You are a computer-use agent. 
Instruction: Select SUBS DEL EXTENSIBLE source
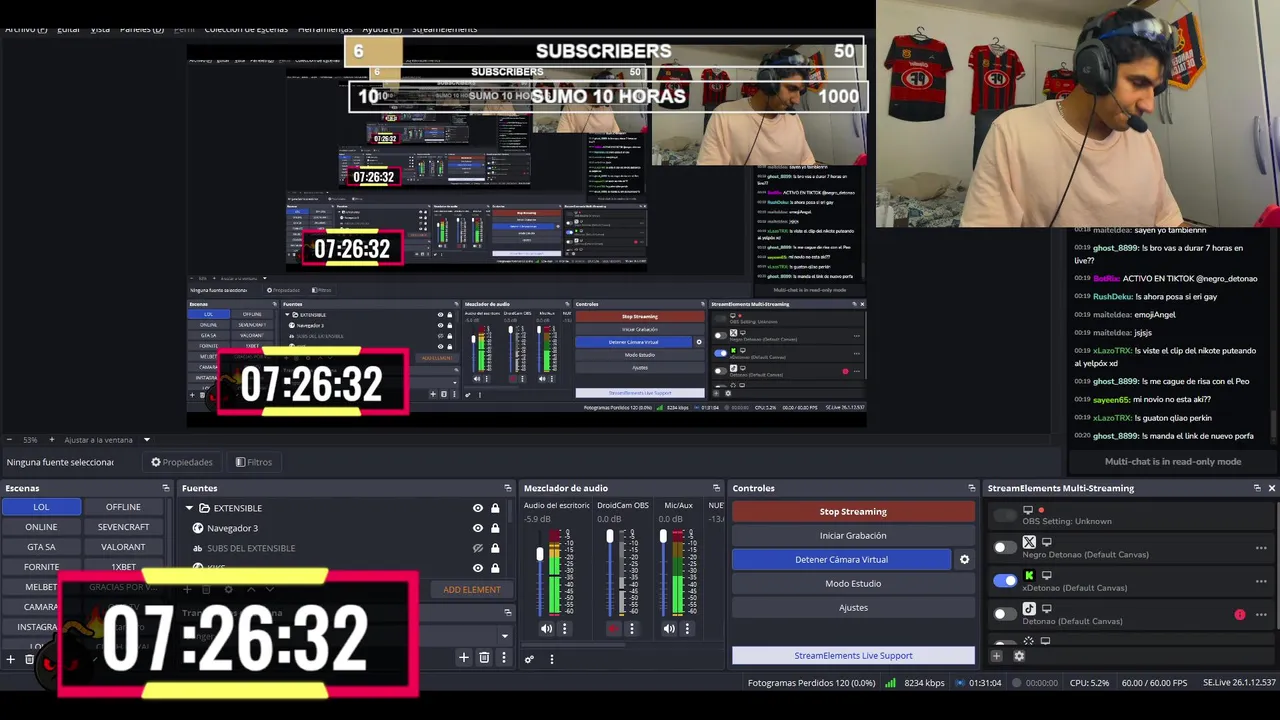(x=250, y=548)
